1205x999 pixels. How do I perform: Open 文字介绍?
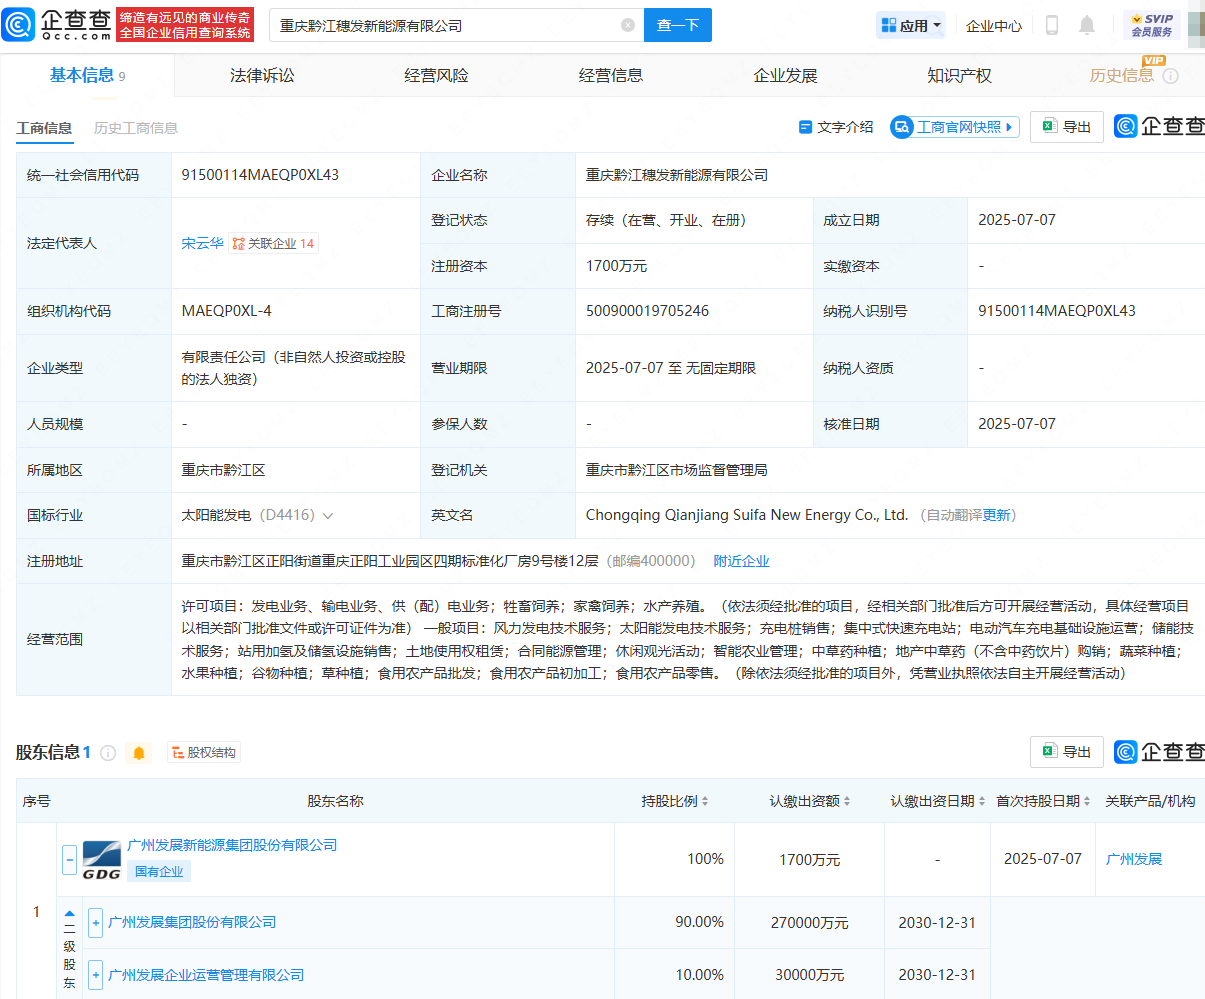coord(836,127)
